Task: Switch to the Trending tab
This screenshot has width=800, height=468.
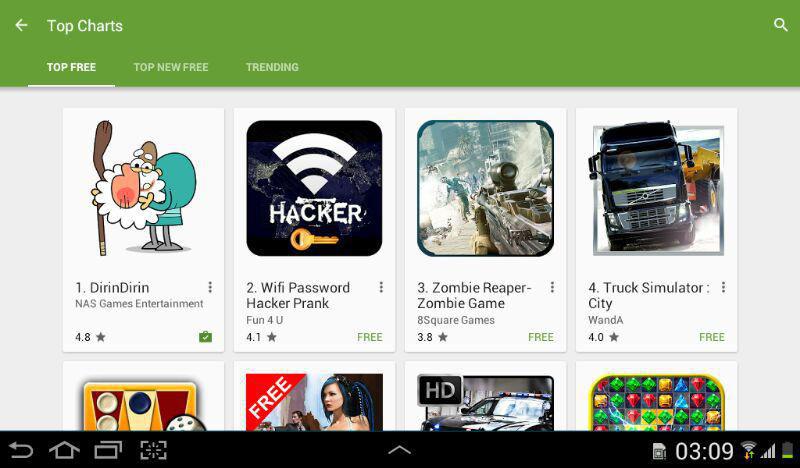Action: pyautogui.click(x=272, y=67)
